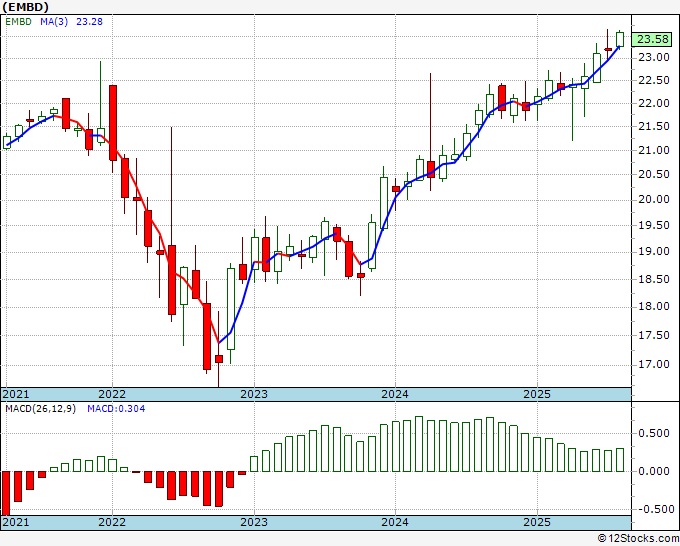Click the MA(3) legend label
Viewport: 680px width, 546px height.
point(54,21)
